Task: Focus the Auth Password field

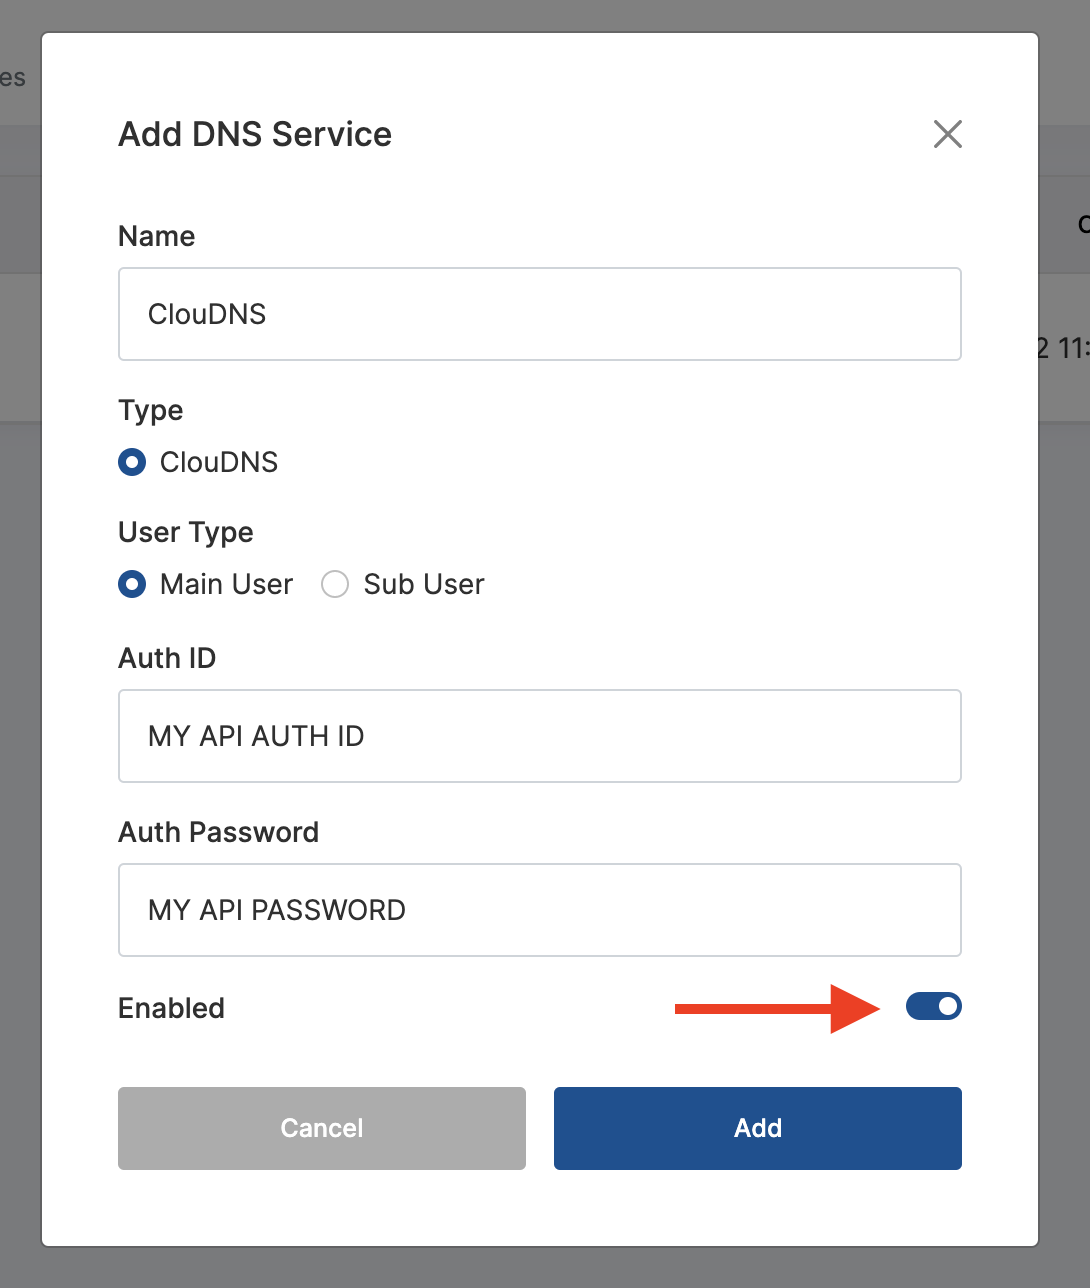Action: click(x=540, y=910)
